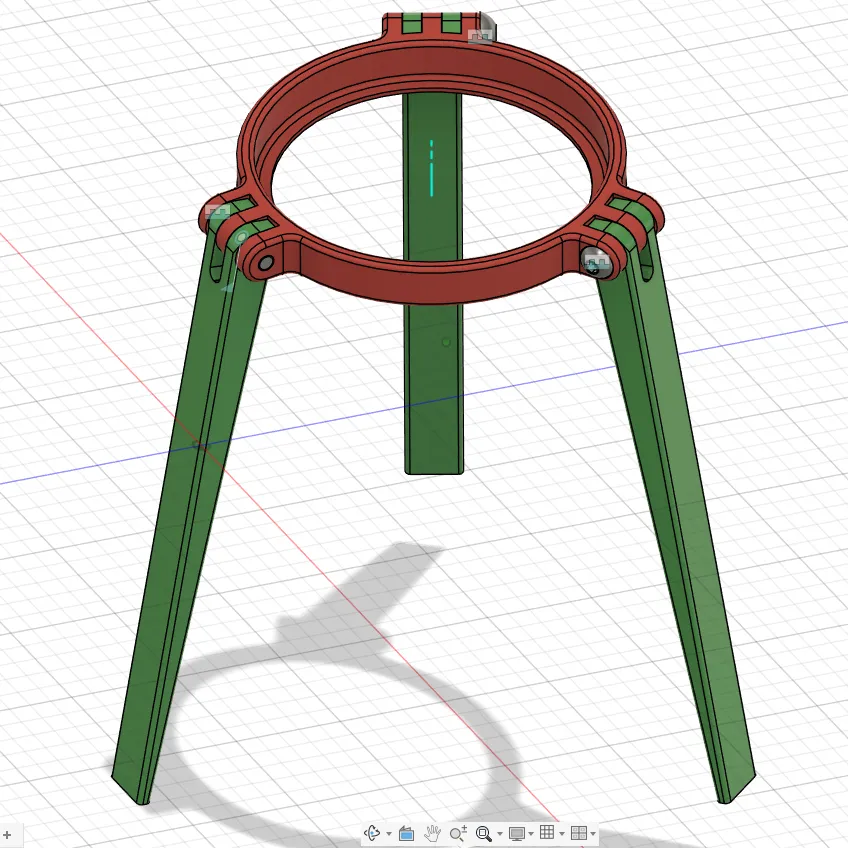Viewport: 848px width, 848px height.
Task: Click the joint glyph on right hinge
Action: pyautogui.click(x=597, y=263)
